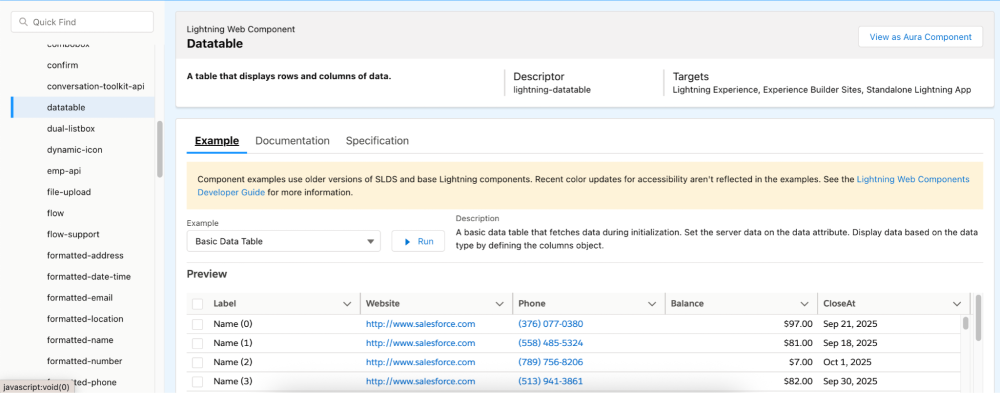Switch to the Documentation tab
This screenshot has height=393, width=1000.
[x=292, y=141]
